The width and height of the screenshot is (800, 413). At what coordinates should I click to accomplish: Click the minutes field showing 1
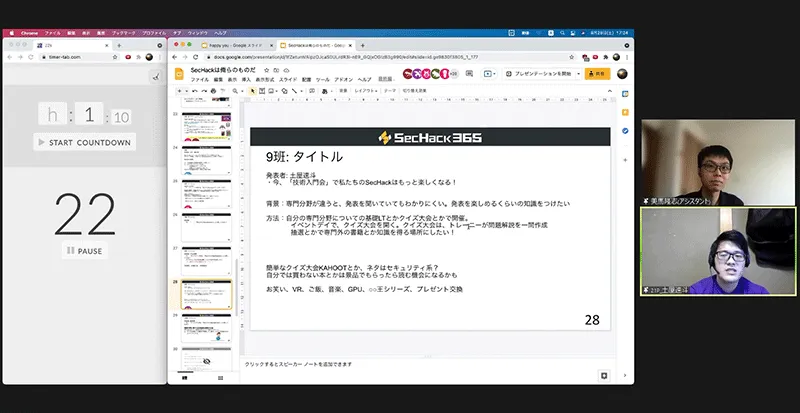89,114
